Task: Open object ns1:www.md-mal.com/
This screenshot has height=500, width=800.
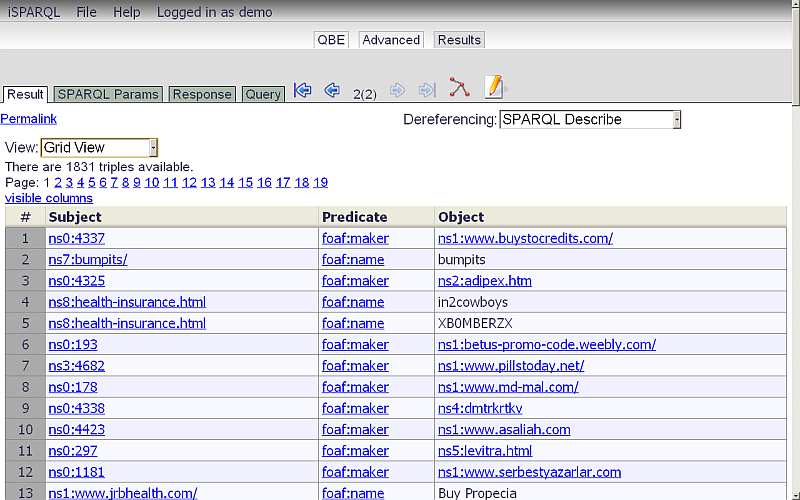Action: (x=508, y=387)
